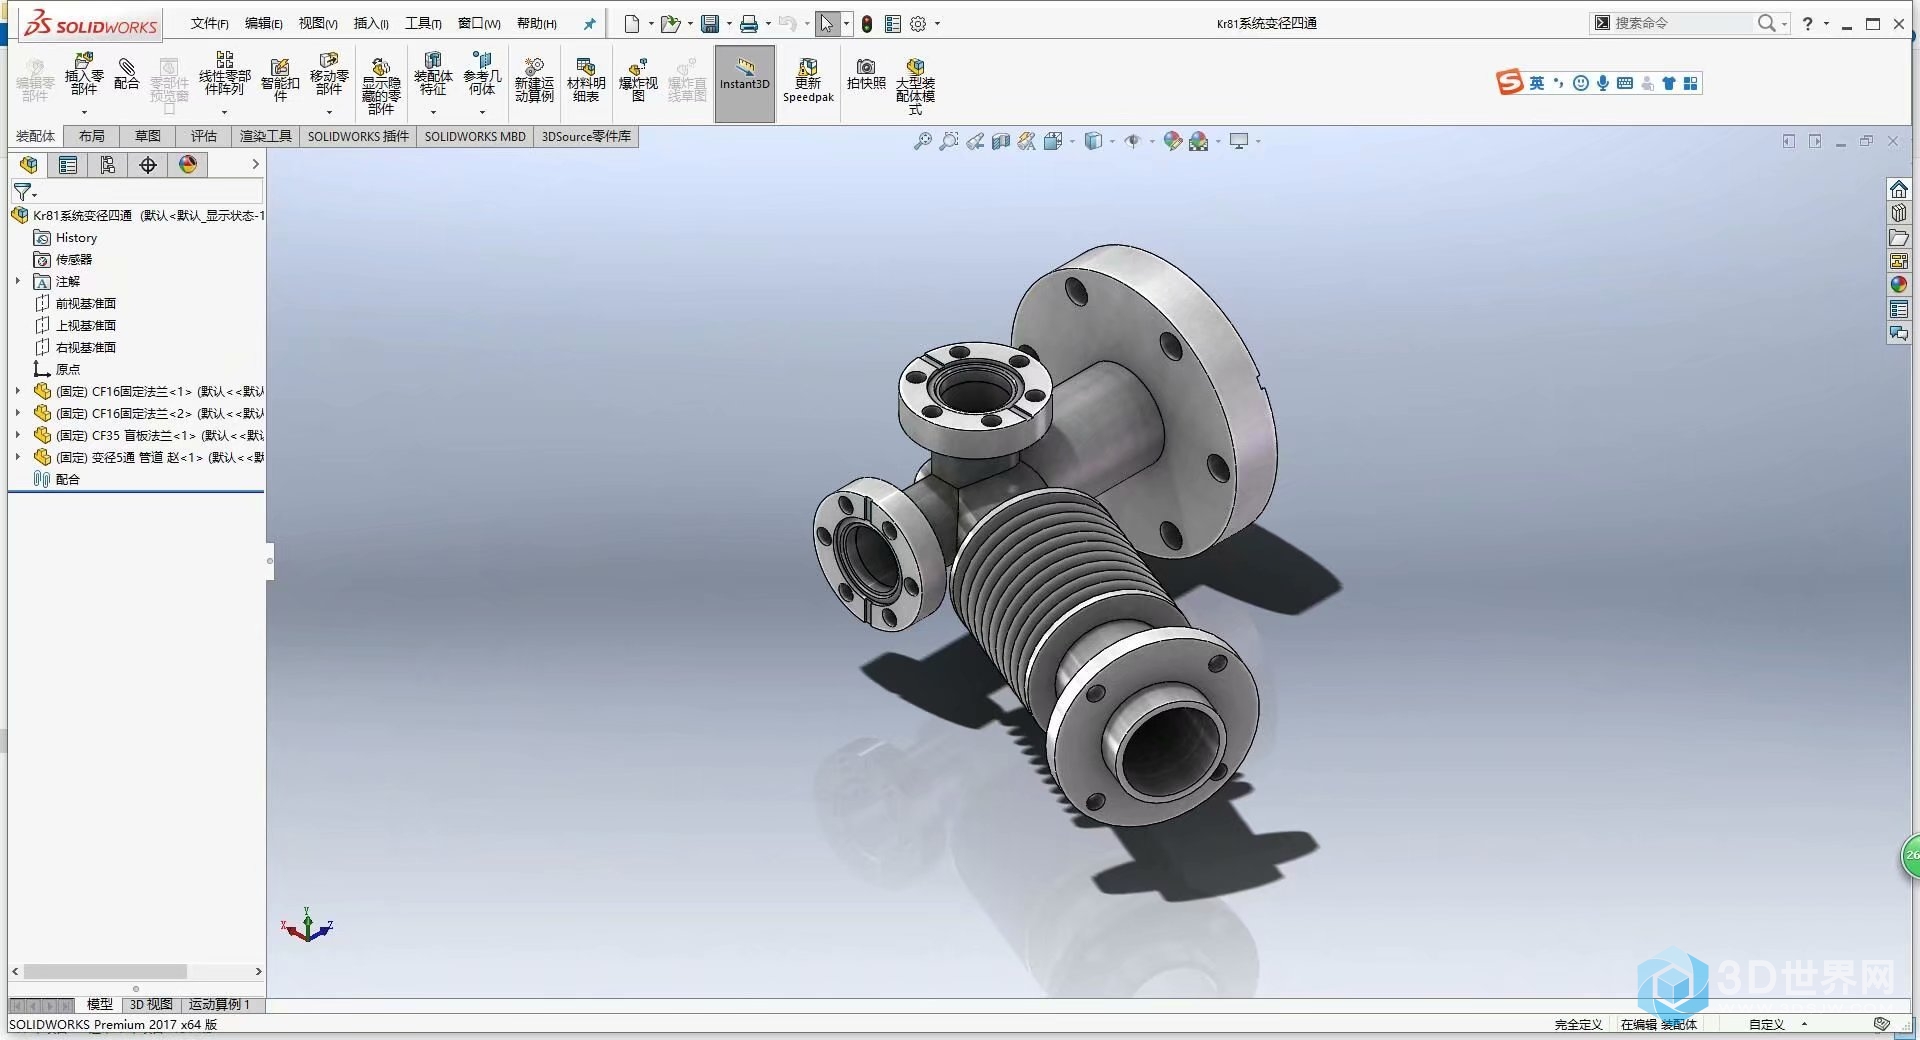
Task: Click the Print toolbar icon
Action: tap(748, 24)
